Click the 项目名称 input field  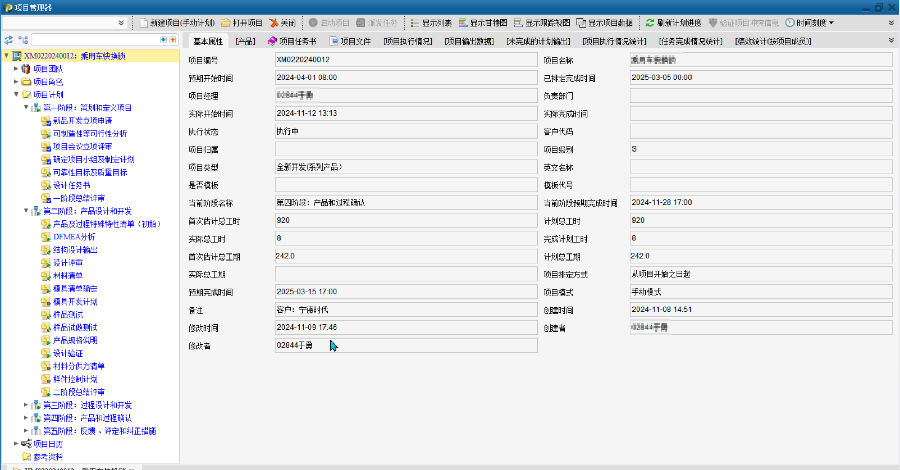pyautogui.click(x=759, y=60)
